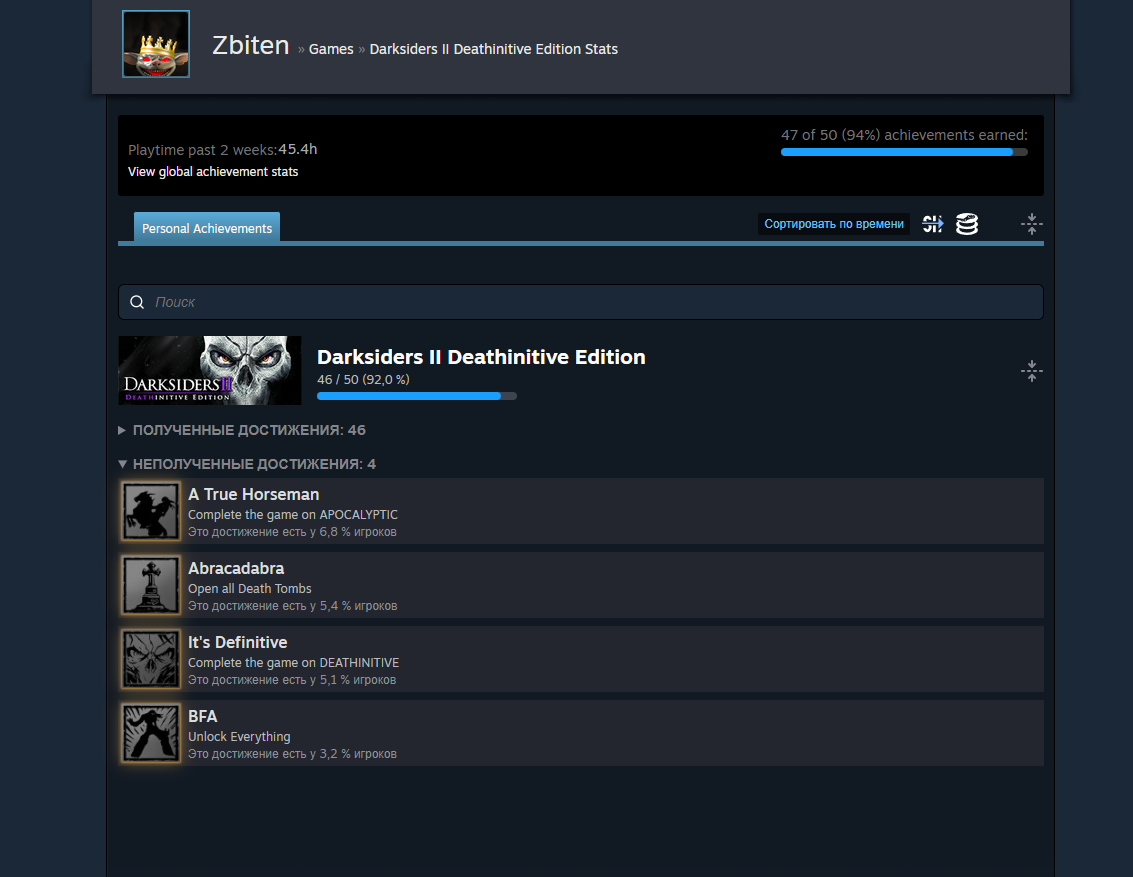Go to the Games breadcrumb link
1133x877 pixels.
(x=331, y=49)
